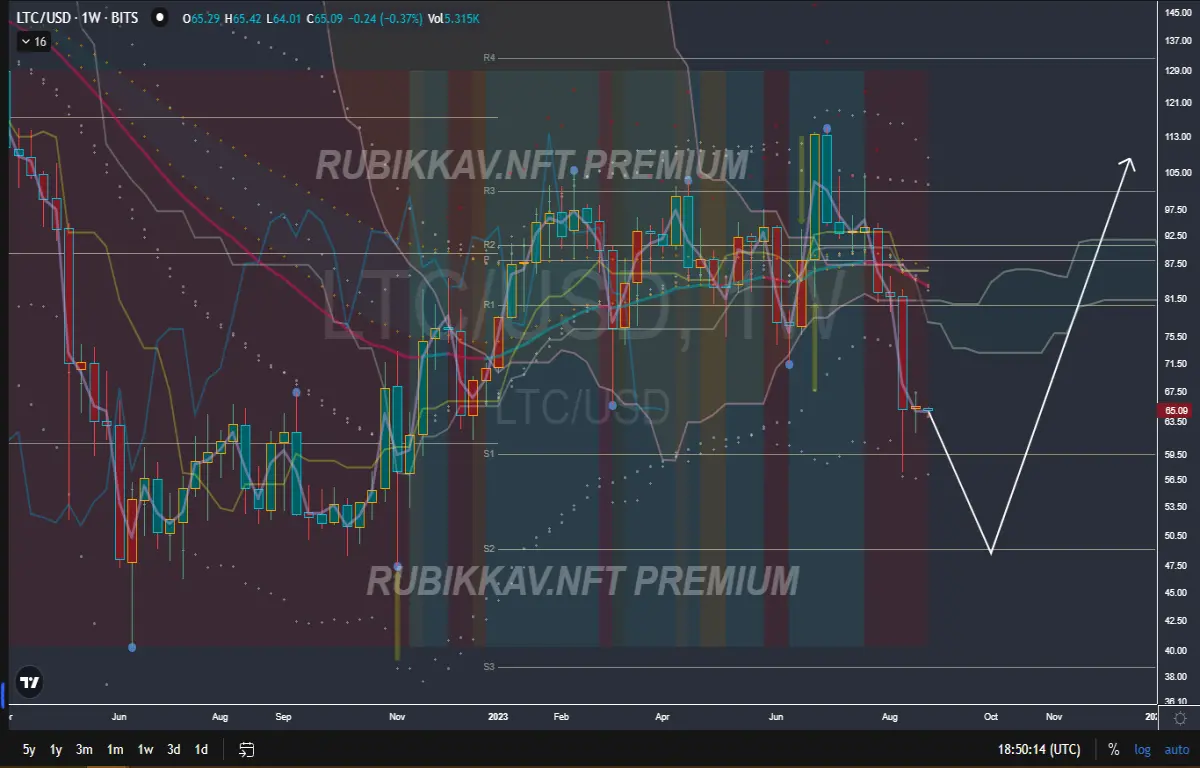Open the Go to date calendar icon
Screen dimensions: 1200x768
pyautogui.click(x=247, y=749)
